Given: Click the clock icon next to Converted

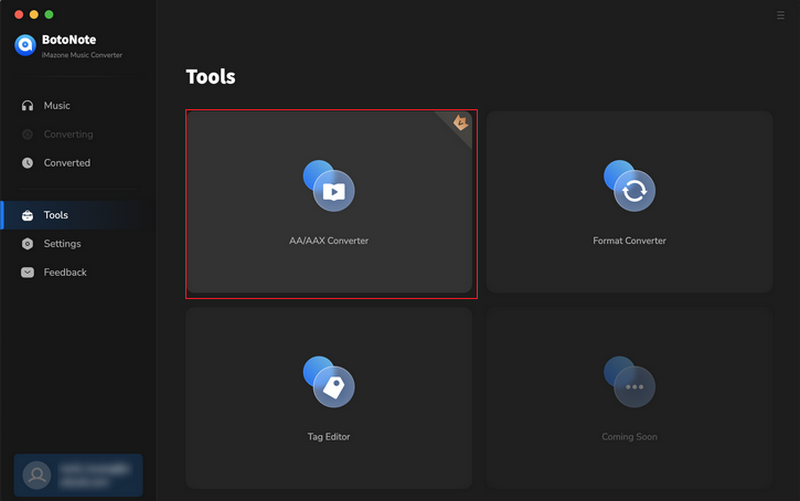Looking at the screenshot, I should [27, 163].
